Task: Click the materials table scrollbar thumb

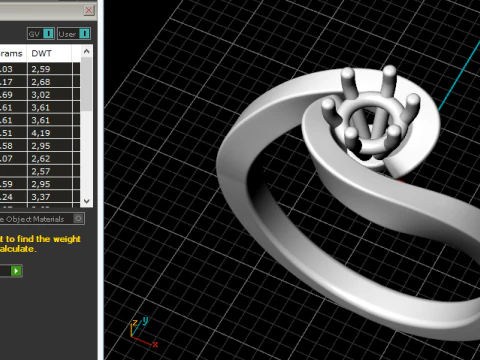Action: click(87, 84)
